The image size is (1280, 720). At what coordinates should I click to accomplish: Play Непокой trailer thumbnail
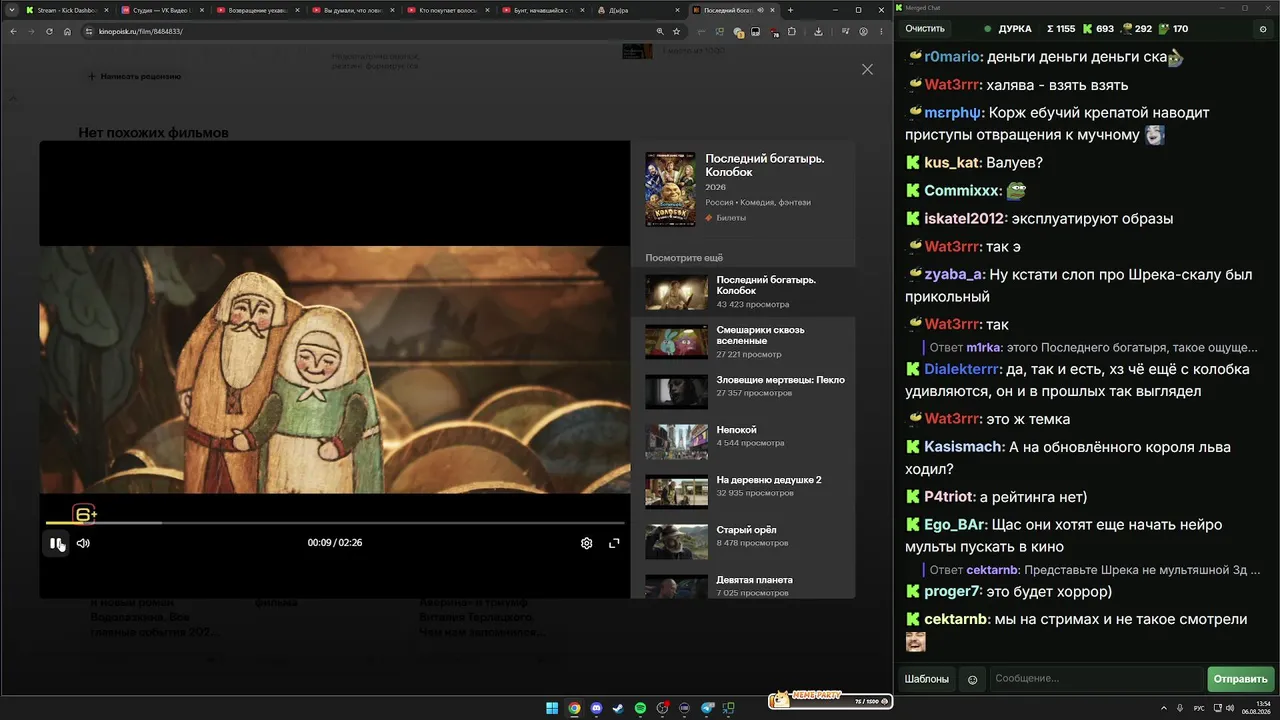click(677, 441)
